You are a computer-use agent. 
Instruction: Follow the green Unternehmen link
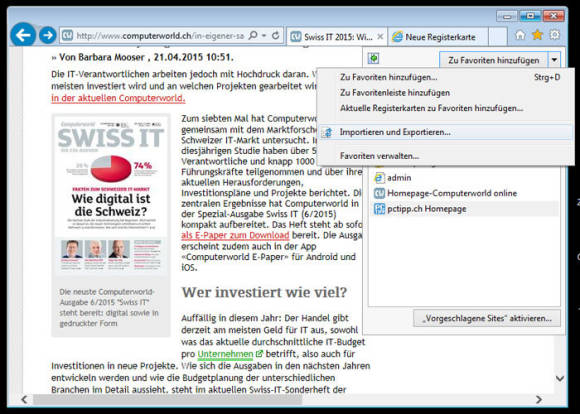[225, 354]
